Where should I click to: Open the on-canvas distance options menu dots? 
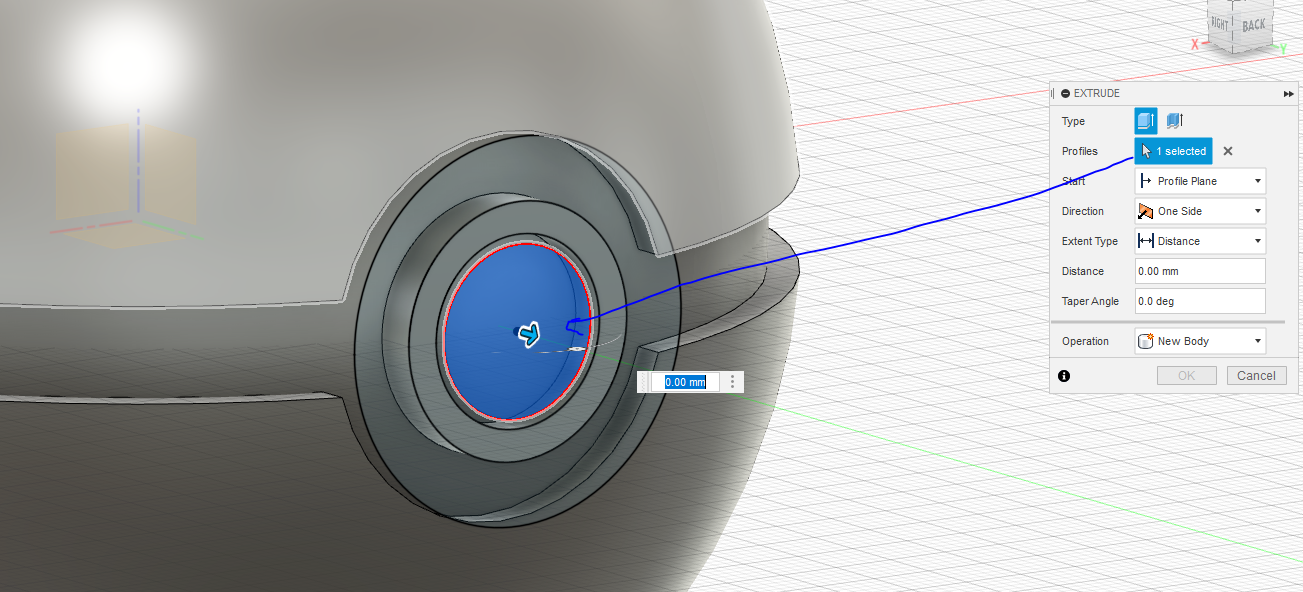click(733, 382)
